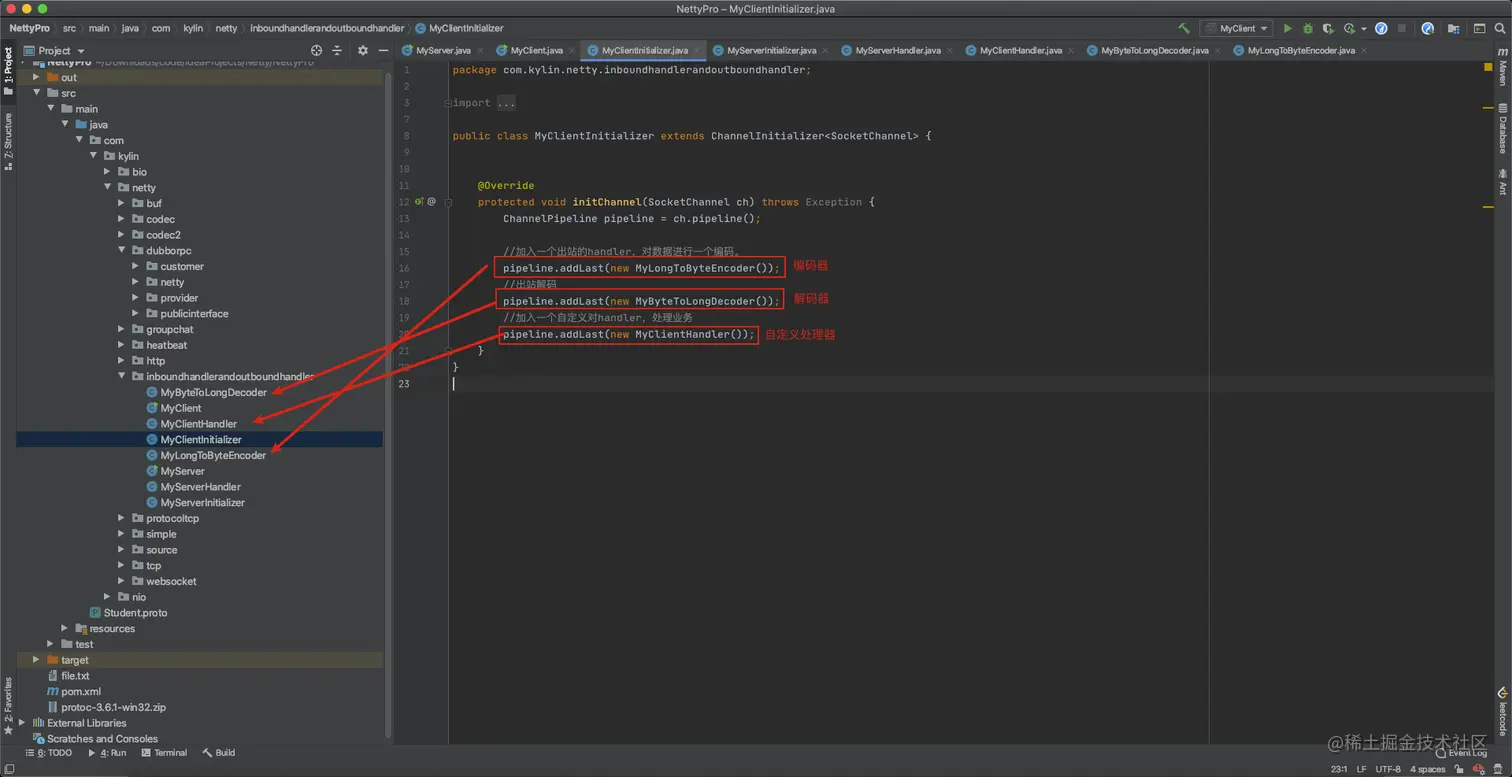The image size is (1512, 777).
Task: Expand the target folder
Action: click(36, 660)
